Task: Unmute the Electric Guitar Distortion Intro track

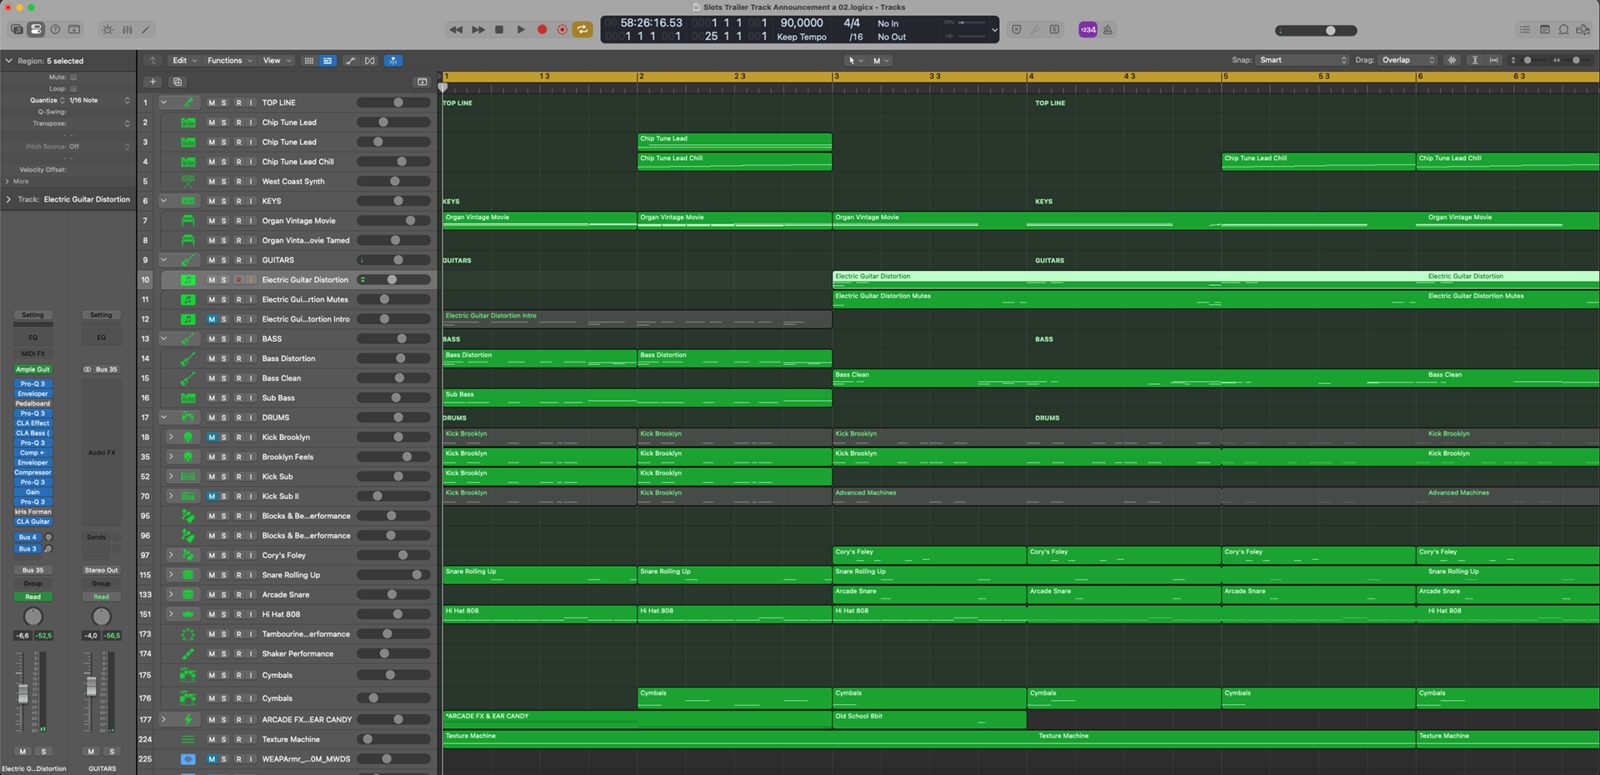Action: [212, 319]
